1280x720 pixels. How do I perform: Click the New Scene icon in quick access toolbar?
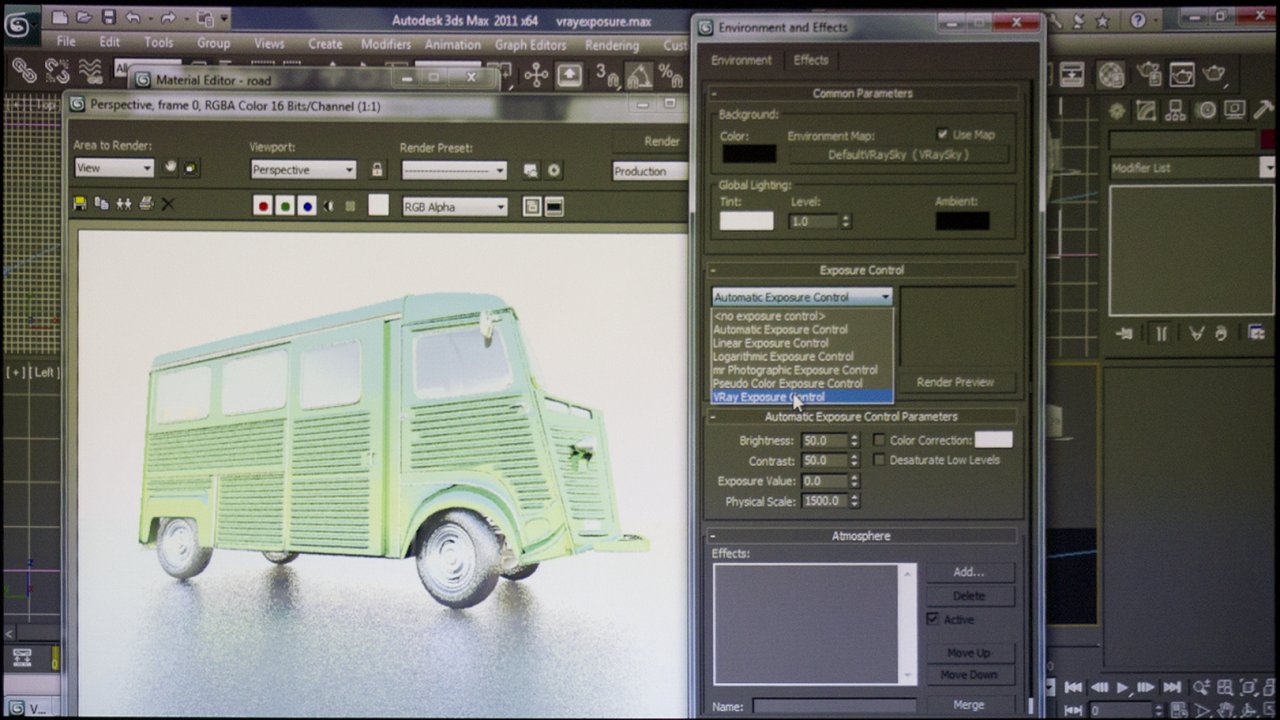tap(60, 18)
